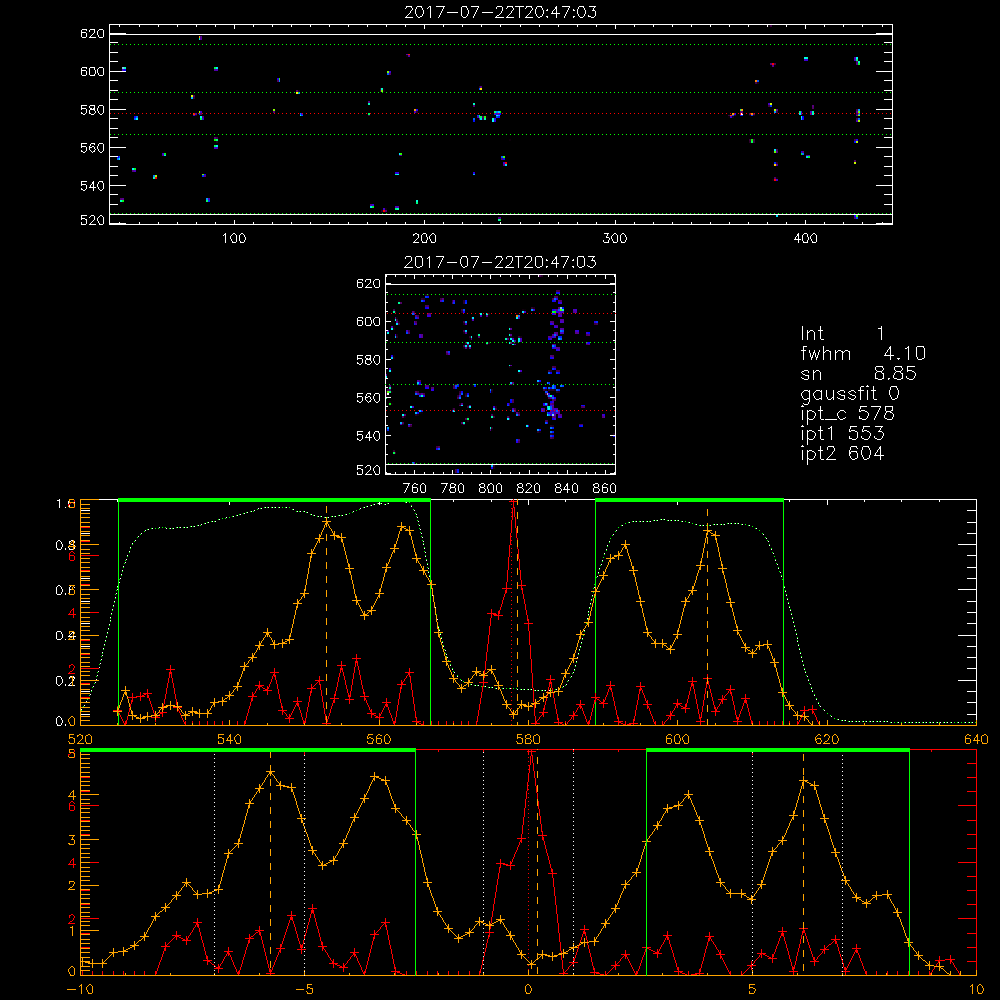Click y-axis label 540 on top plot
The width and height of the screenshot is (1000, 1000).
(92, 186)
